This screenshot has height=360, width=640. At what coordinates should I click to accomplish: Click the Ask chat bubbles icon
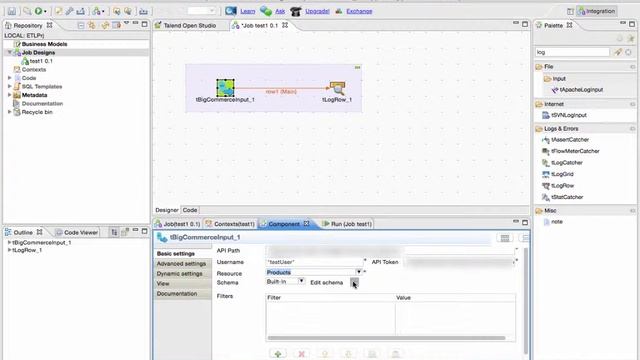coord(266,11)
